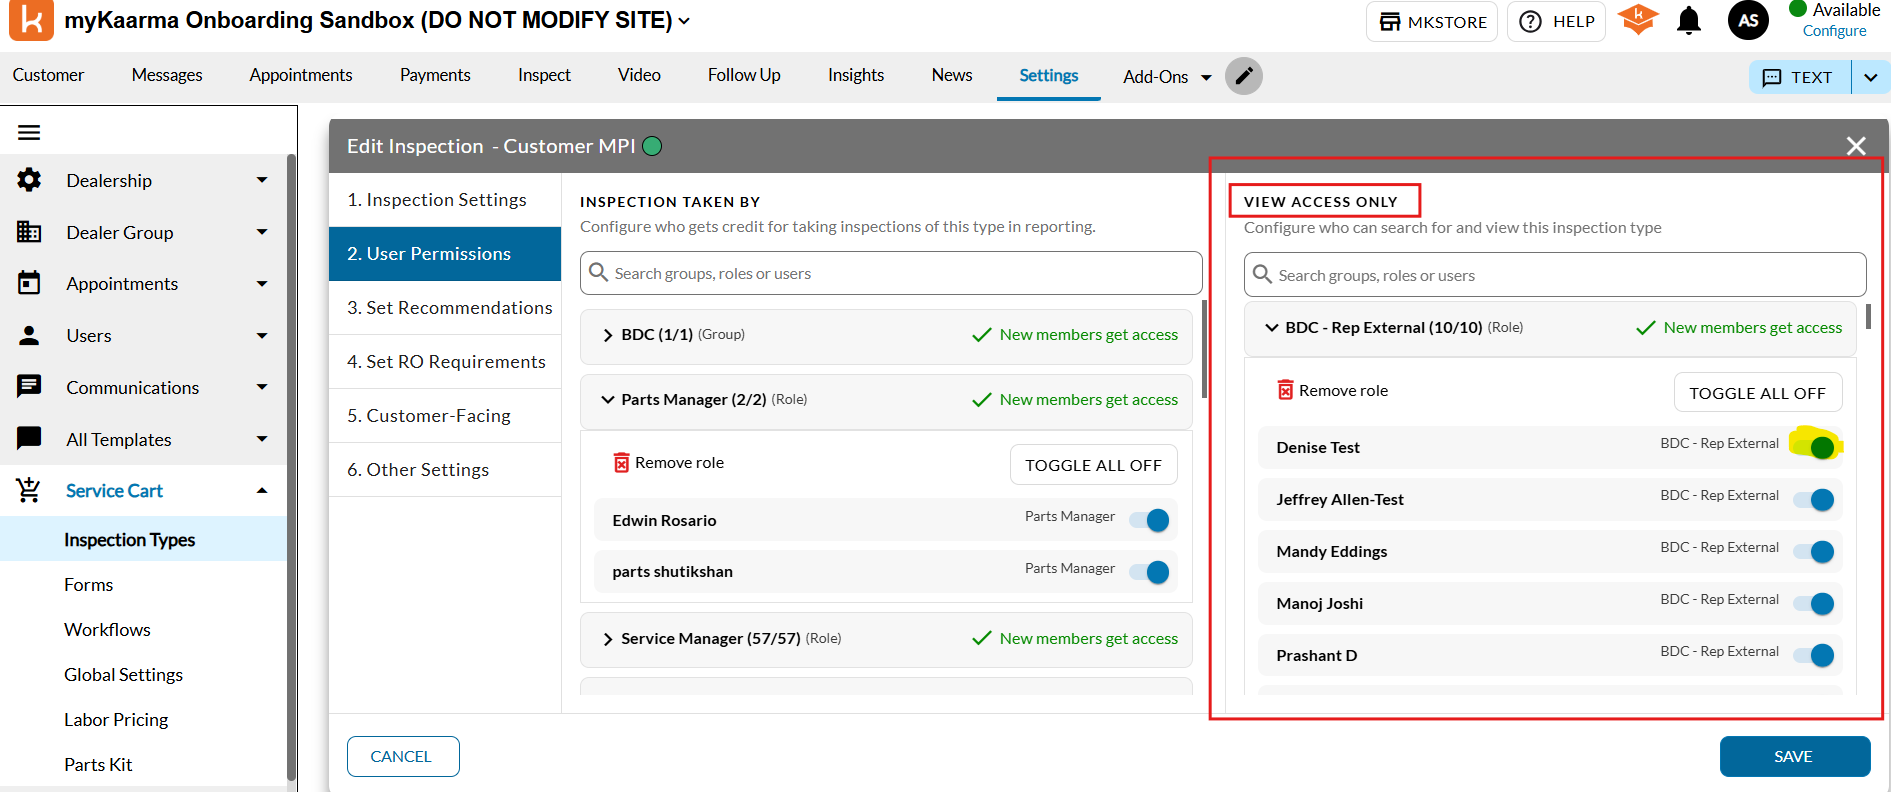Switch to the Customer tab
Image resolution: width=1891 pixels, height=792 pixels.
(x=48, y=75)
